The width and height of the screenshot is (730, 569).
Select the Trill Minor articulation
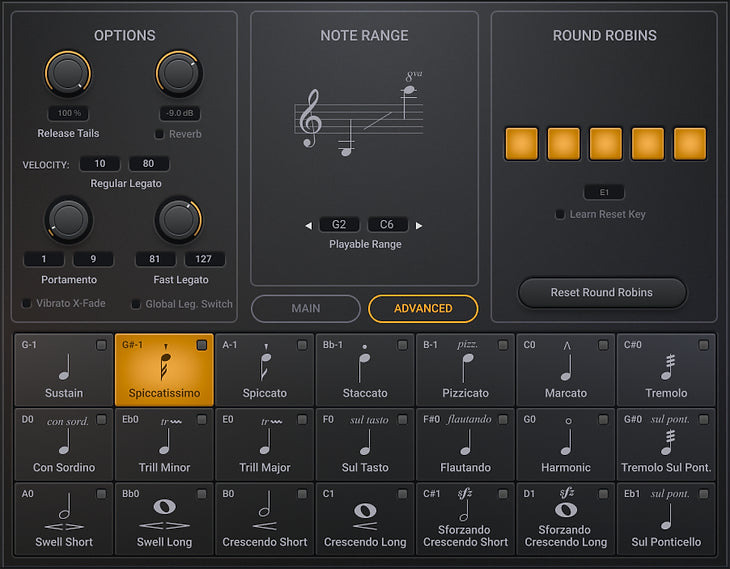[x=164, y=445]
